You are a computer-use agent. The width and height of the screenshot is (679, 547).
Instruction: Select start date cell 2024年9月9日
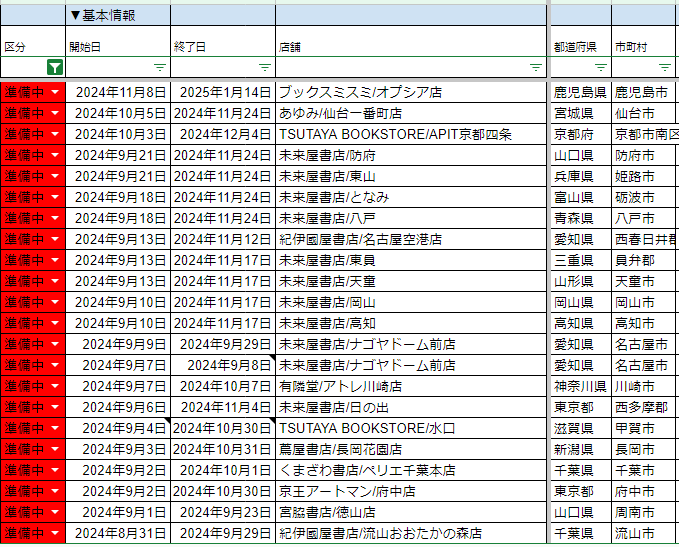point(118,344)
